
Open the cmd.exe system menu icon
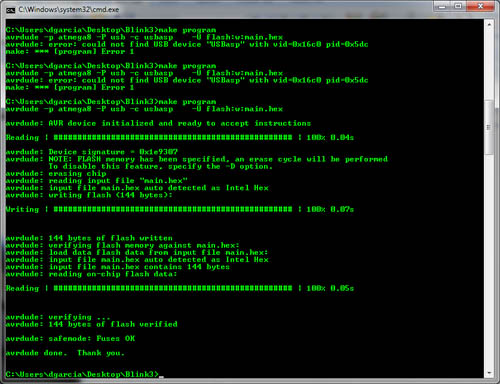point(11,10)
